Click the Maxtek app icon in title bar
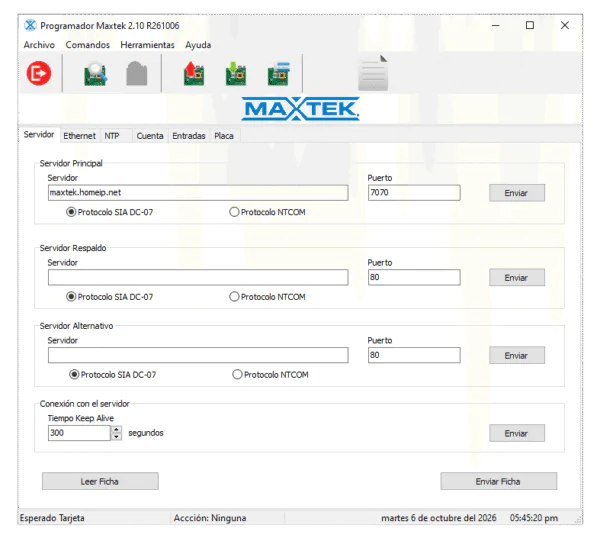Image resolution: width=600 pixels, height=541 pixels. (30, 25)
